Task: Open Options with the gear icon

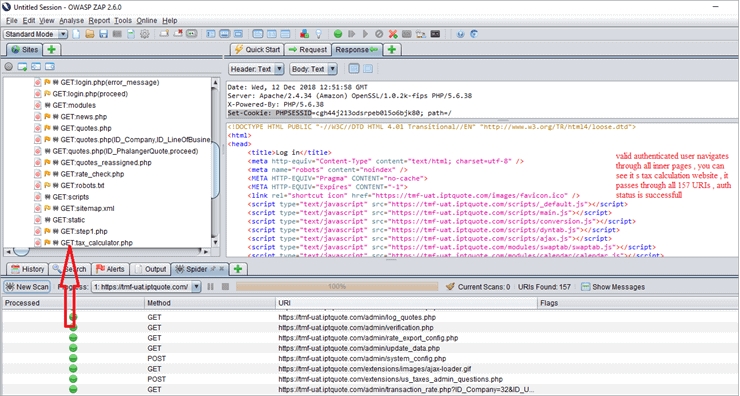Action: click(x=145, y=34)
